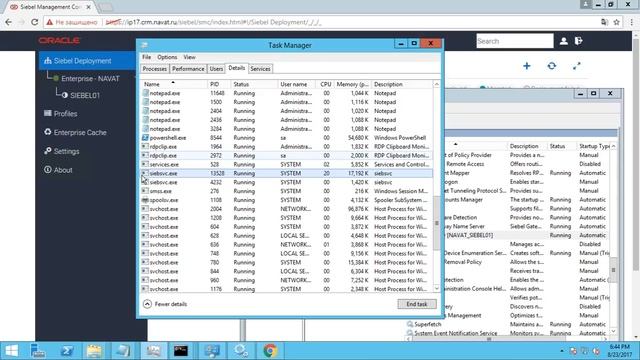Reload the browser page
The image size is (640, 360).
click(x=35, y=22)
